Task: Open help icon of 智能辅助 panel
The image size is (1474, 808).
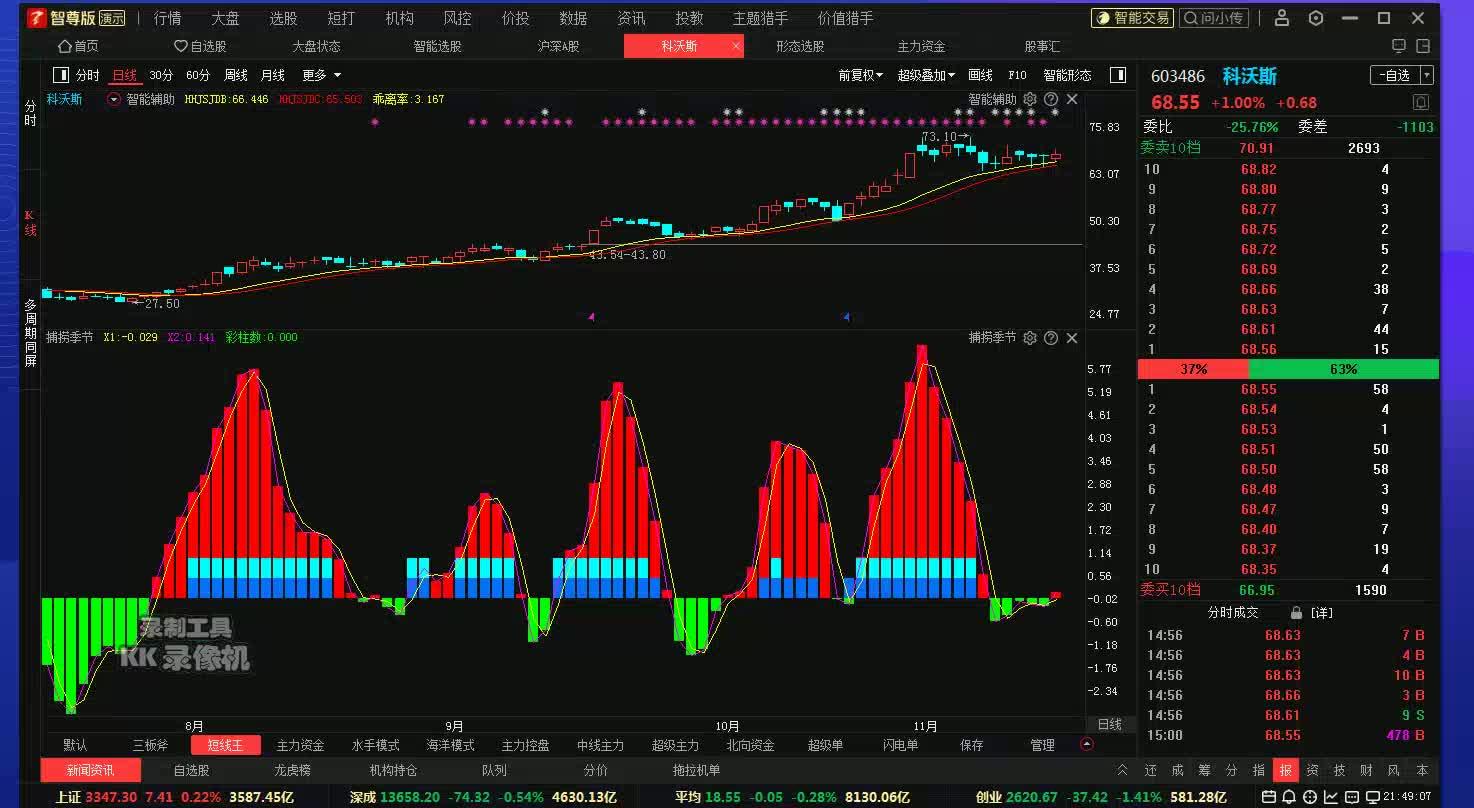Action: coord(1051,99)
